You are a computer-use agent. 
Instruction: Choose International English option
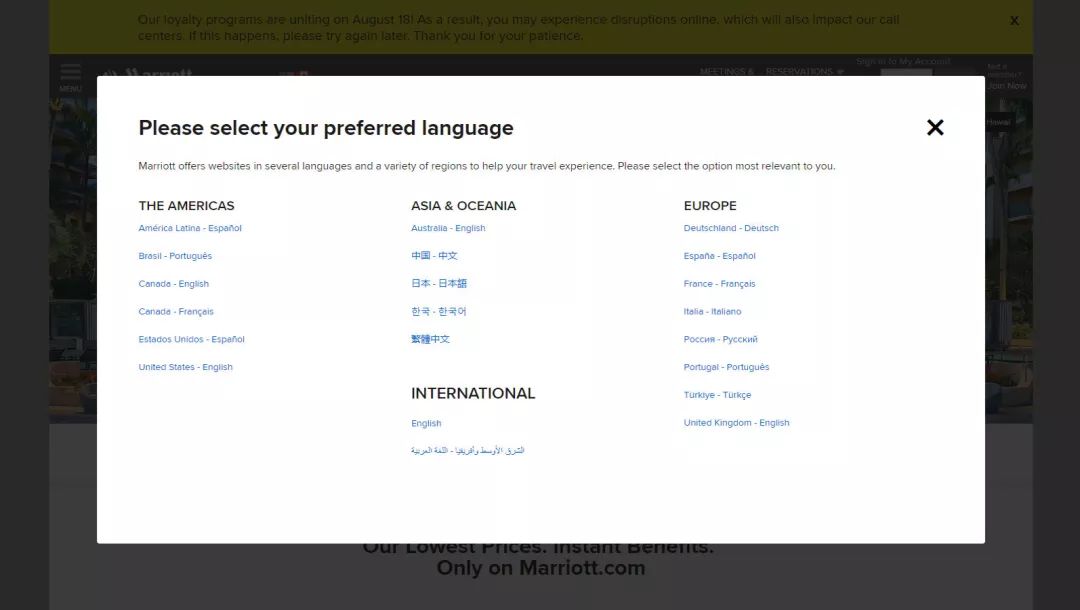pyautogui.click(x=426, y=423)
